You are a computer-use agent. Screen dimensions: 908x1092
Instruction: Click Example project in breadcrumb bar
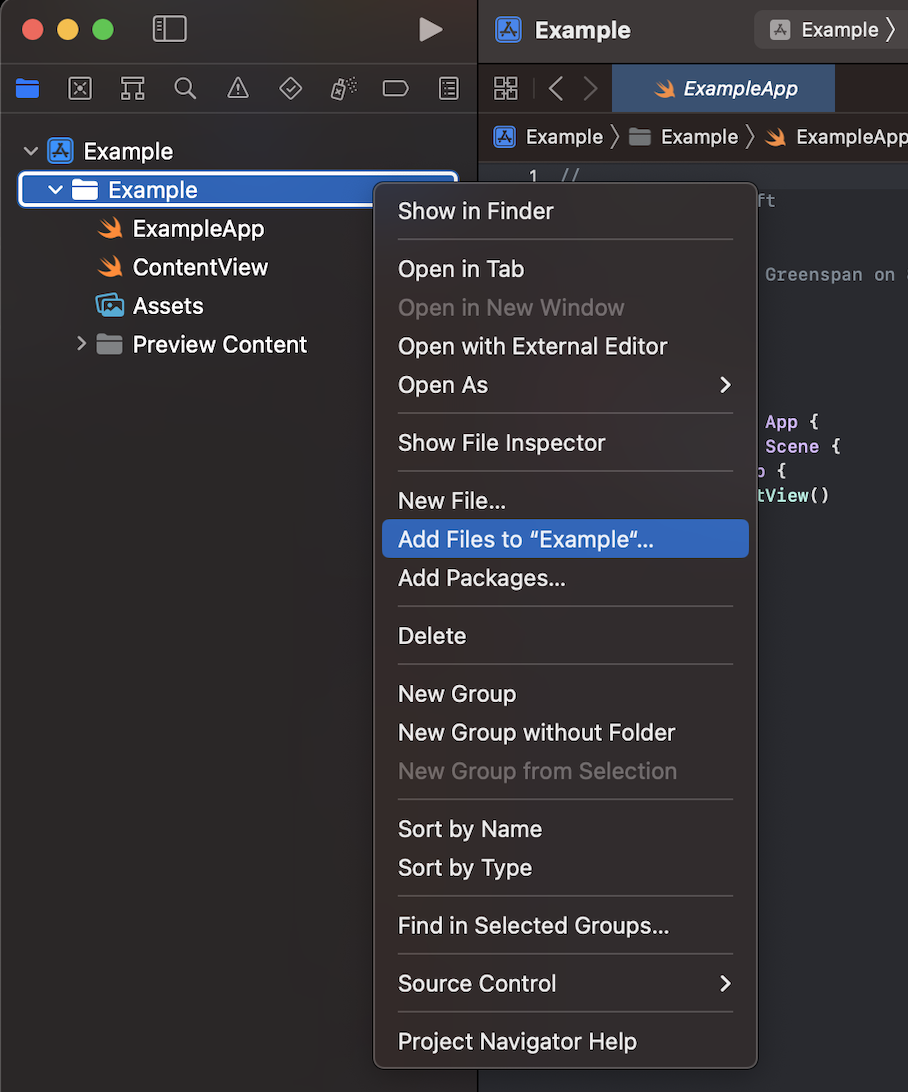pos(548,137)
